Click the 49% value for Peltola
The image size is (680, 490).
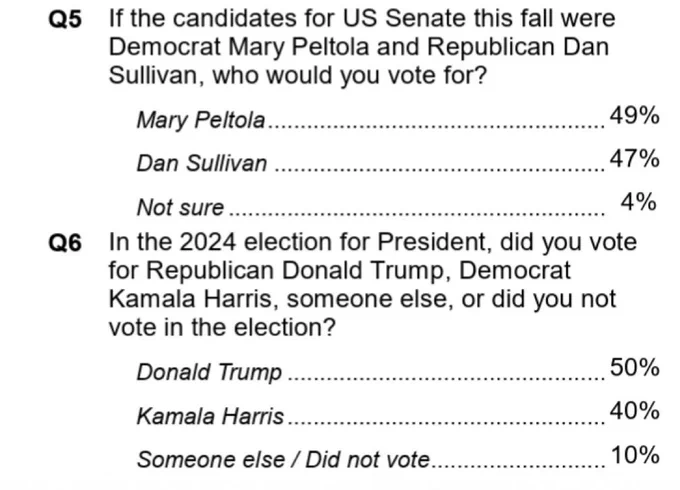click(x=634, y=116)
